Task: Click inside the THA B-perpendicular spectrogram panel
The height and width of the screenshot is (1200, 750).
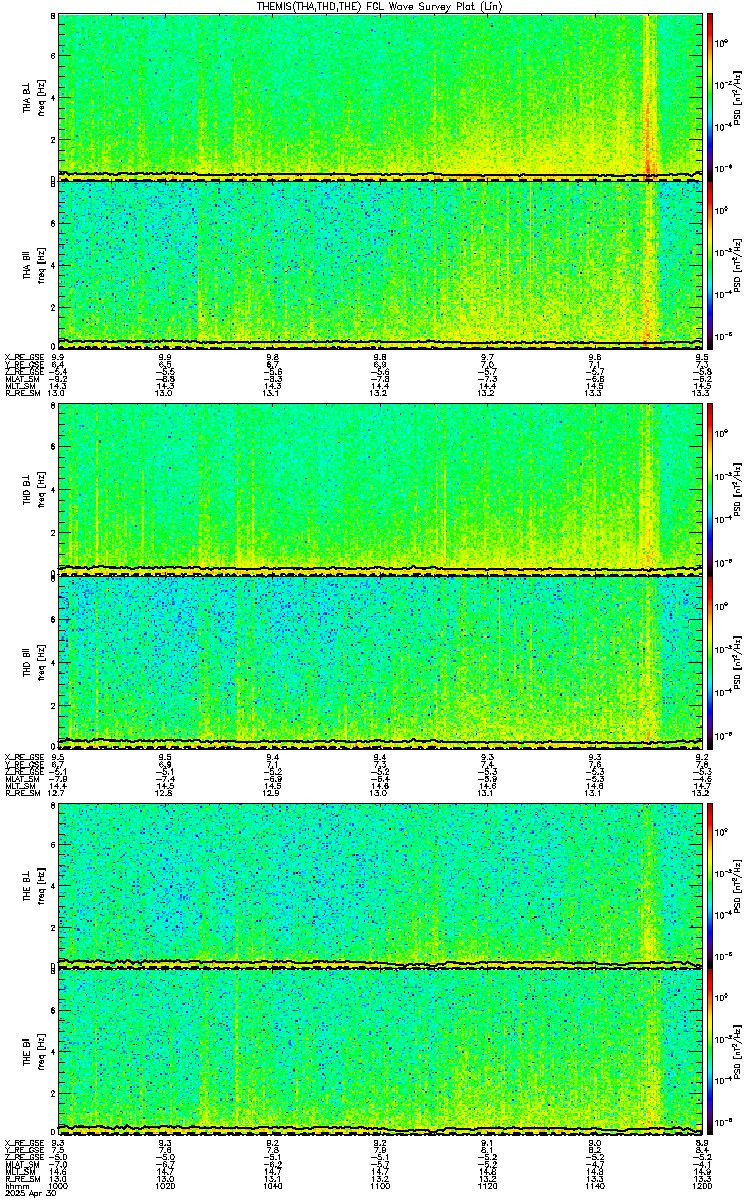Action: 380,95
